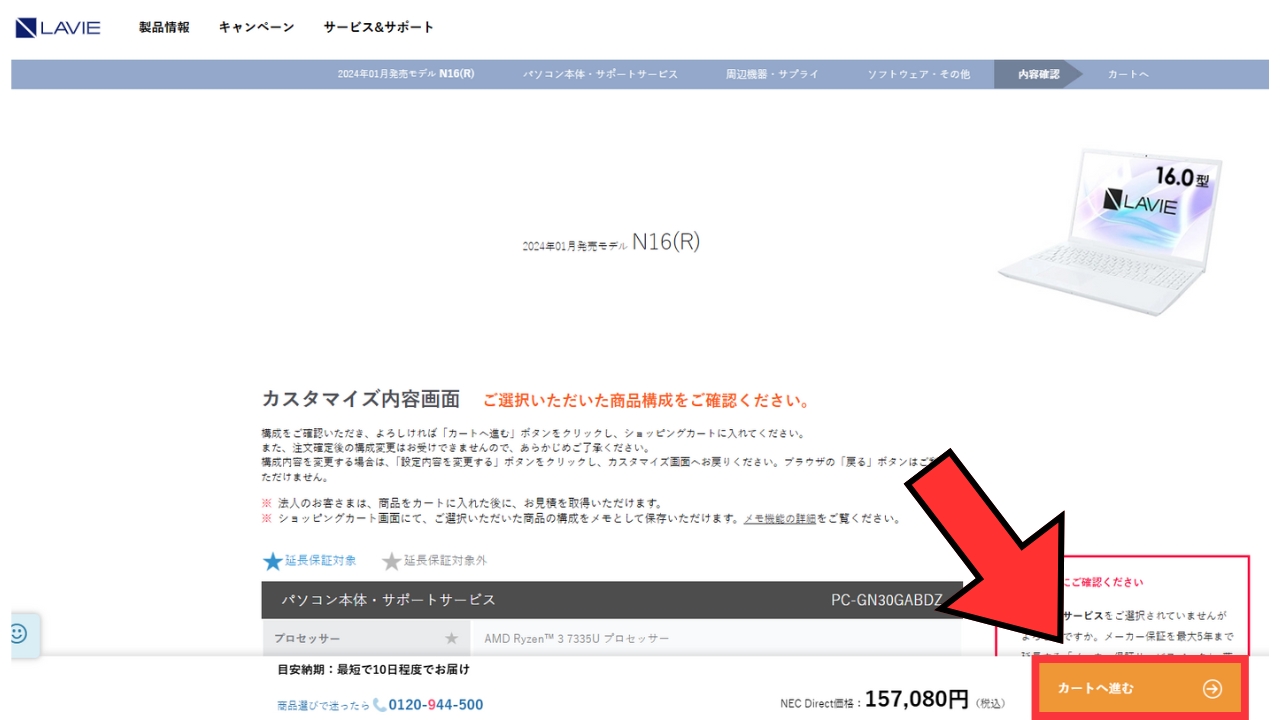The width and height of the screenshot is (1280, 720).
Task: Click the gray star beside プロセッサー
Action: pyautogui.click(x=451, y=638)
